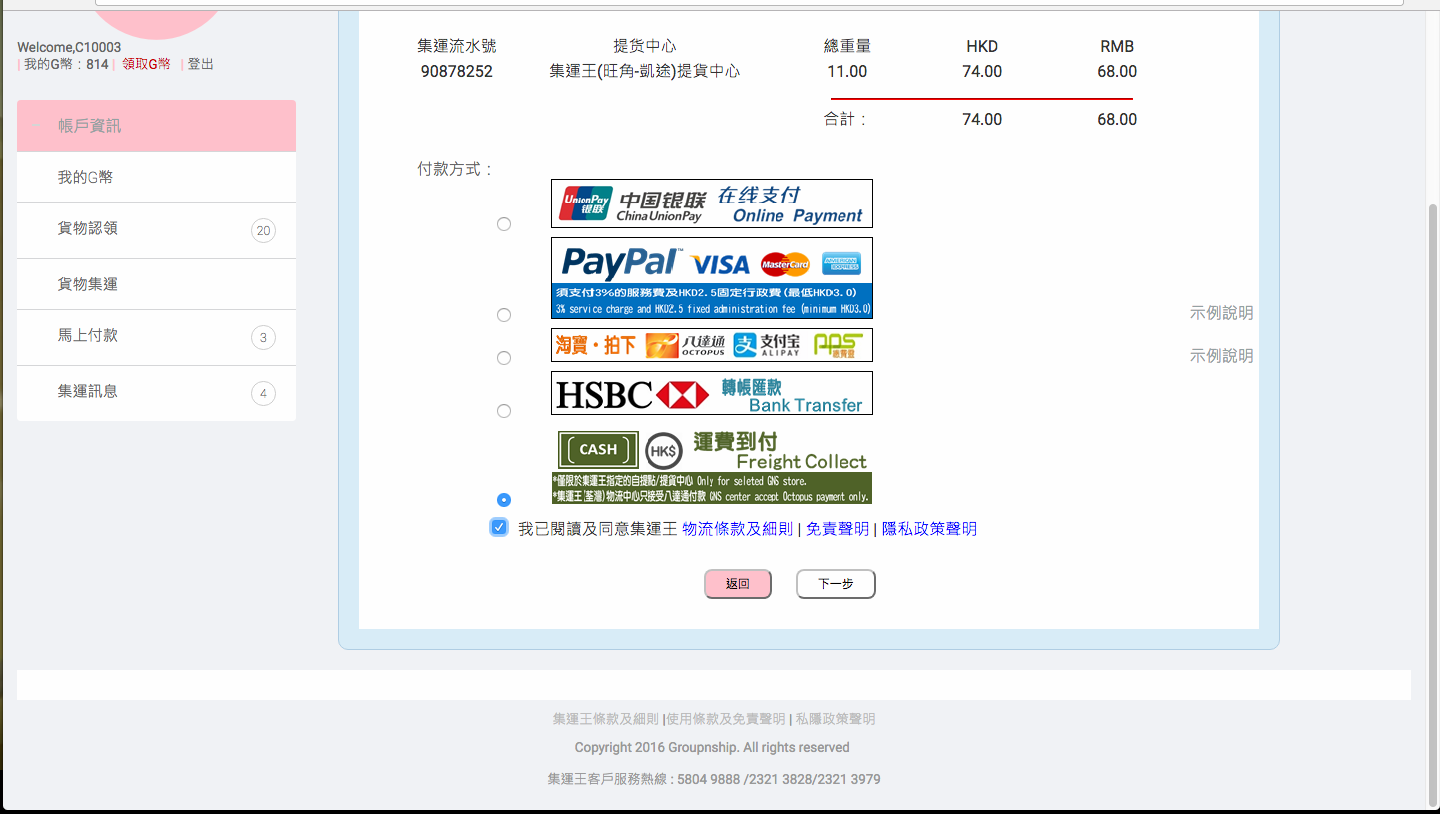Image resolution: width=1440 pixels, height=814 pixels.
Task: Click the Welcome,C10003 greeting text
Action: (x=69, y=47)
